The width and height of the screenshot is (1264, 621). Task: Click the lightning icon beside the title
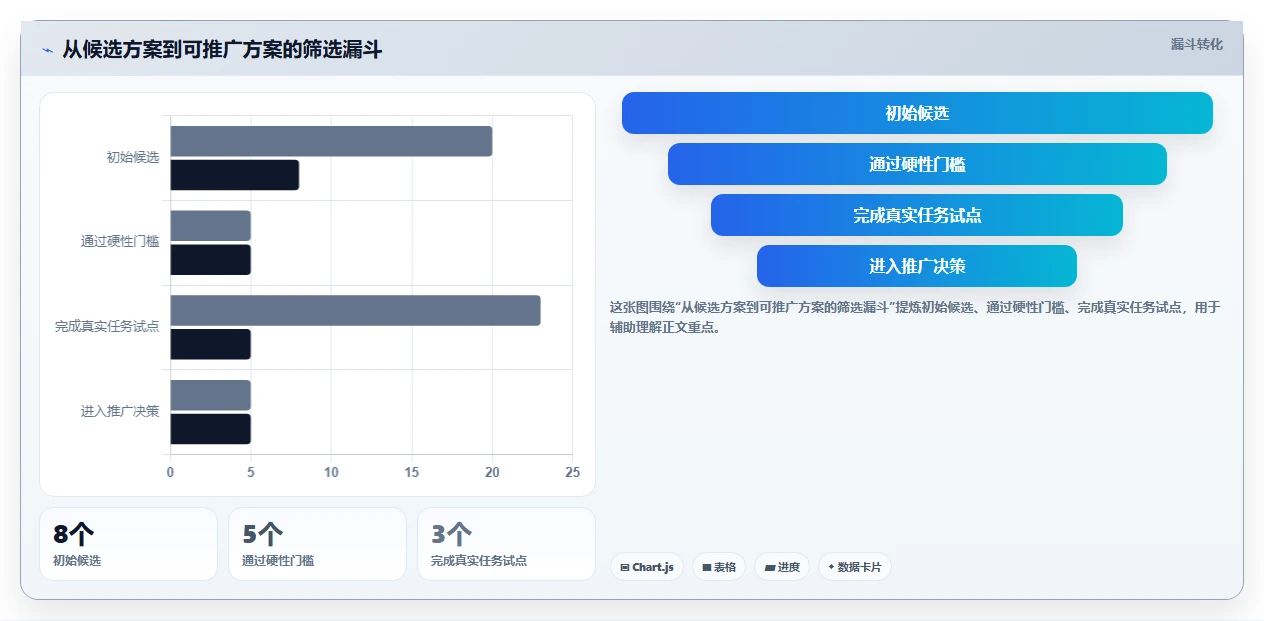pyautogui.click(x=47, y=50)
